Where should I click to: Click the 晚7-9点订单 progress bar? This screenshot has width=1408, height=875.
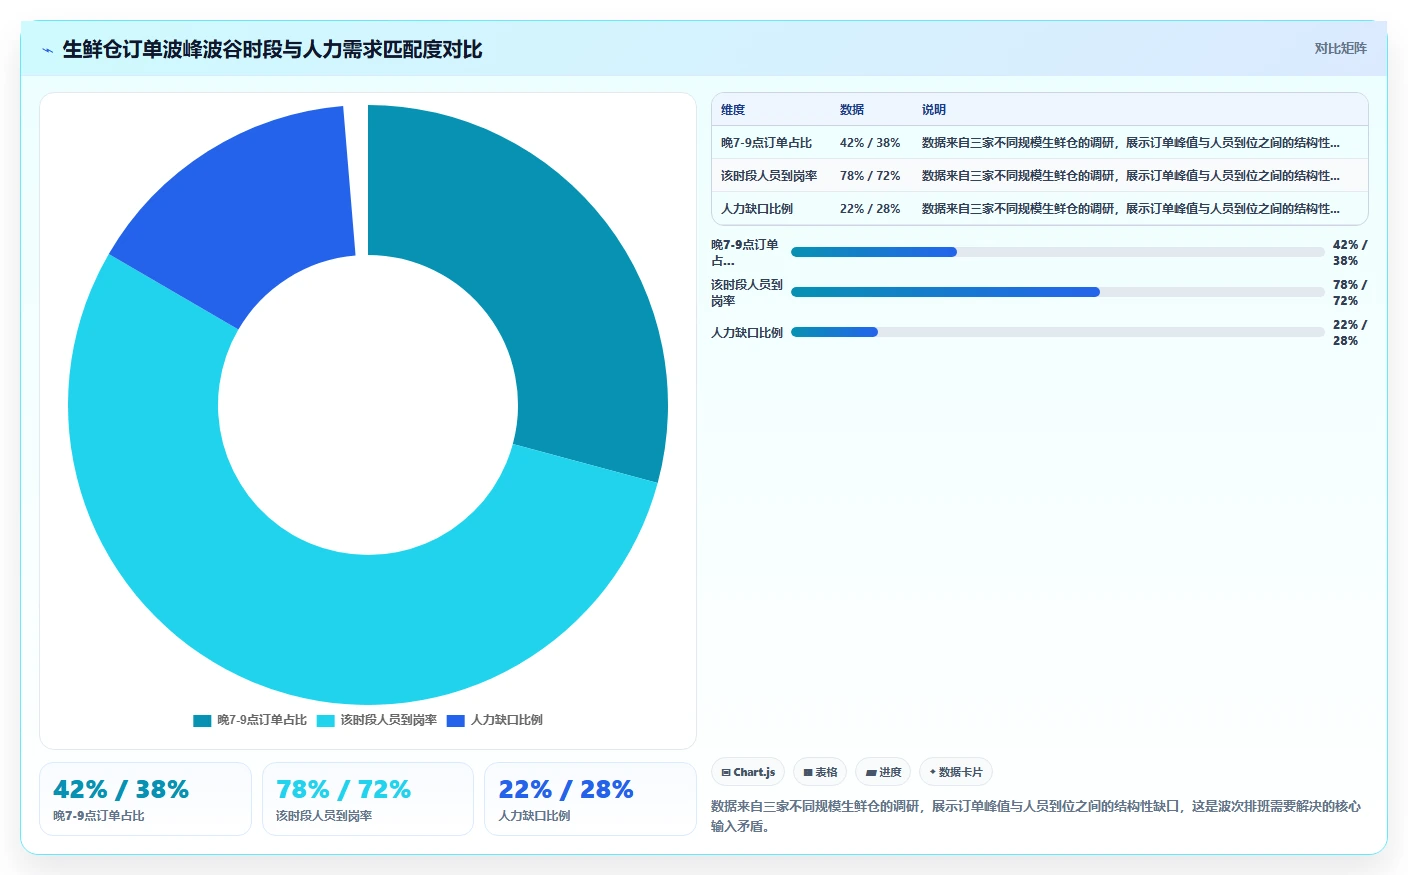(x=1057, y=252)
